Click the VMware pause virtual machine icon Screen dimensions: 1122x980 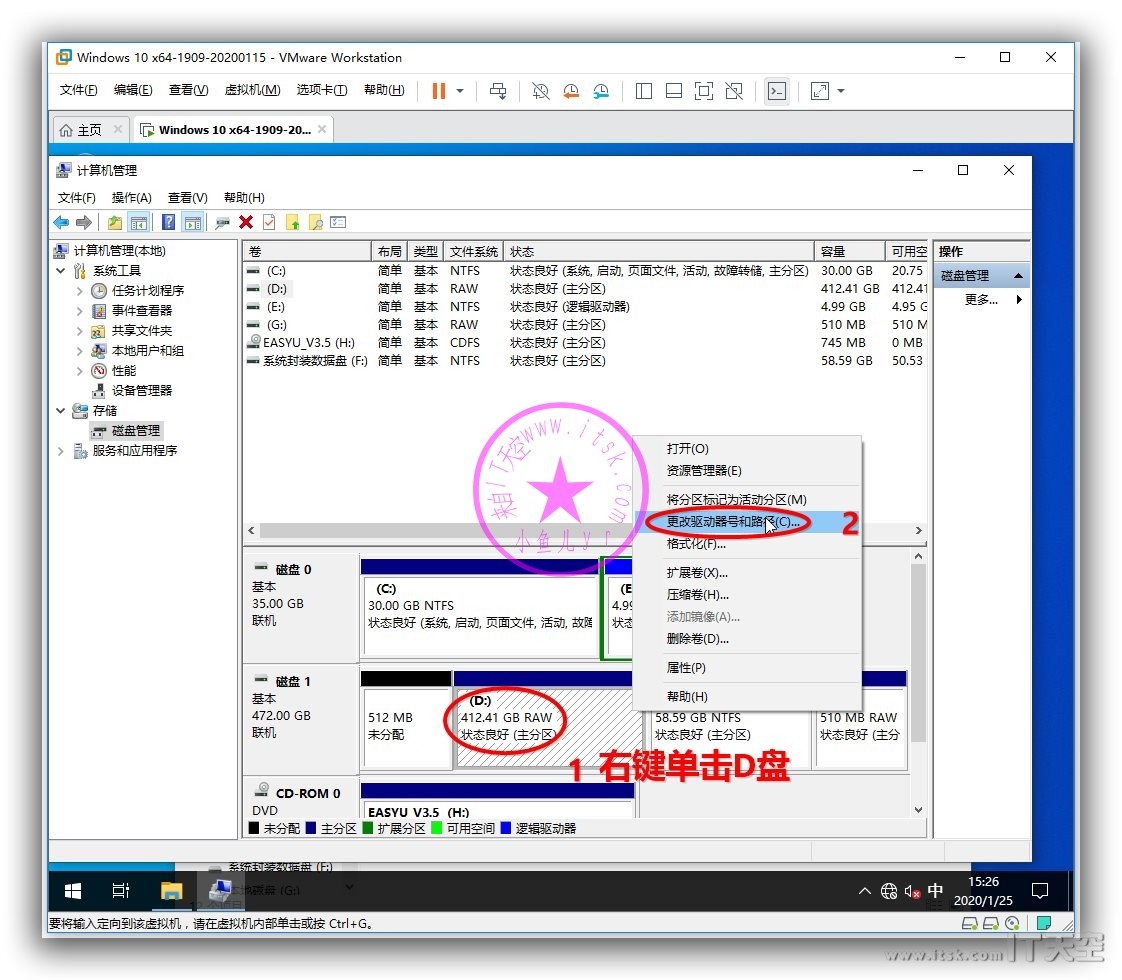coord(439,91)
